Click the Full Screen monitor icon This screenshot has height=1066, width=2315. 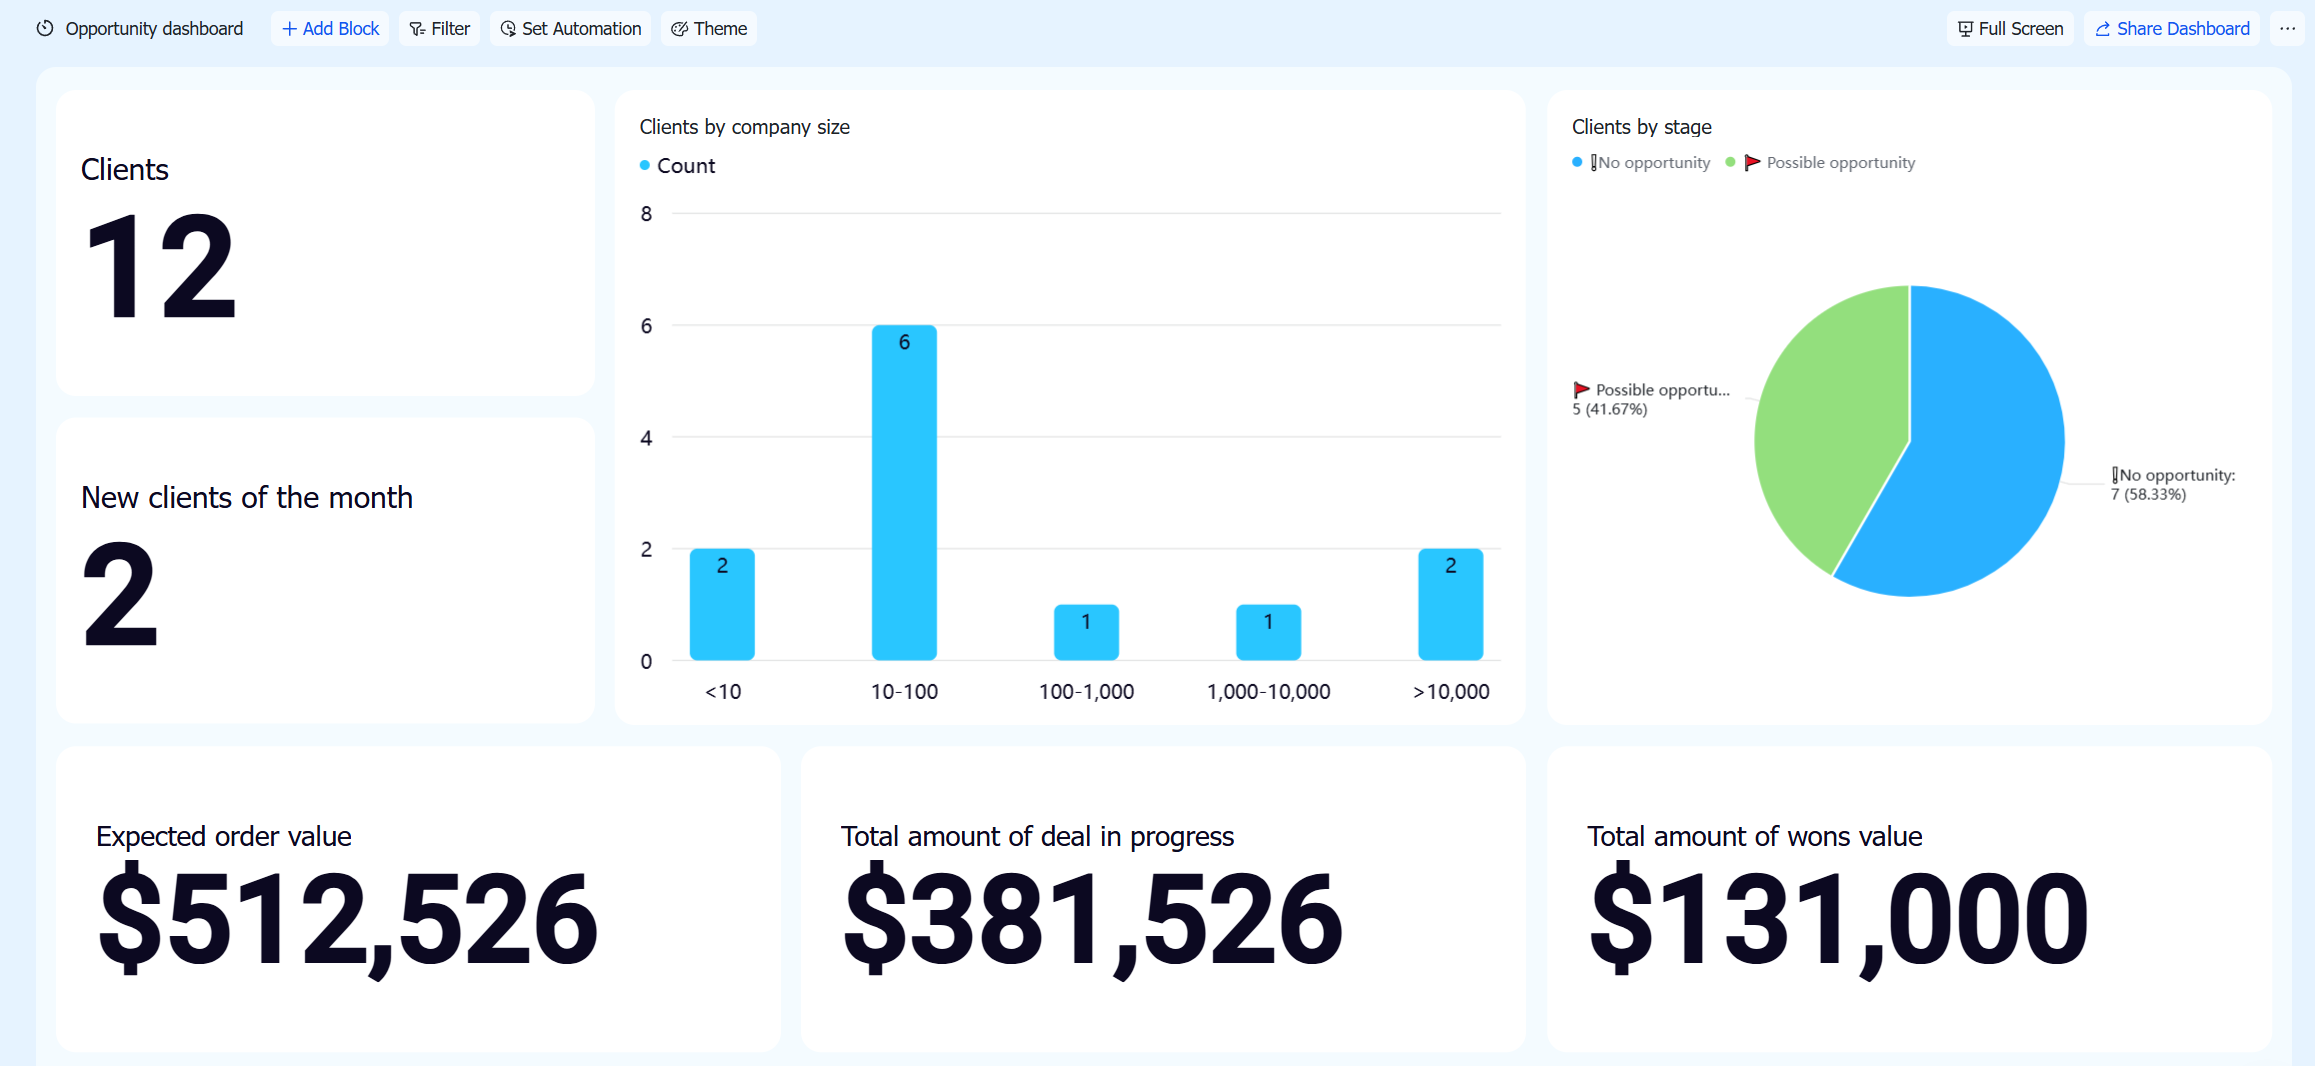1965,29
